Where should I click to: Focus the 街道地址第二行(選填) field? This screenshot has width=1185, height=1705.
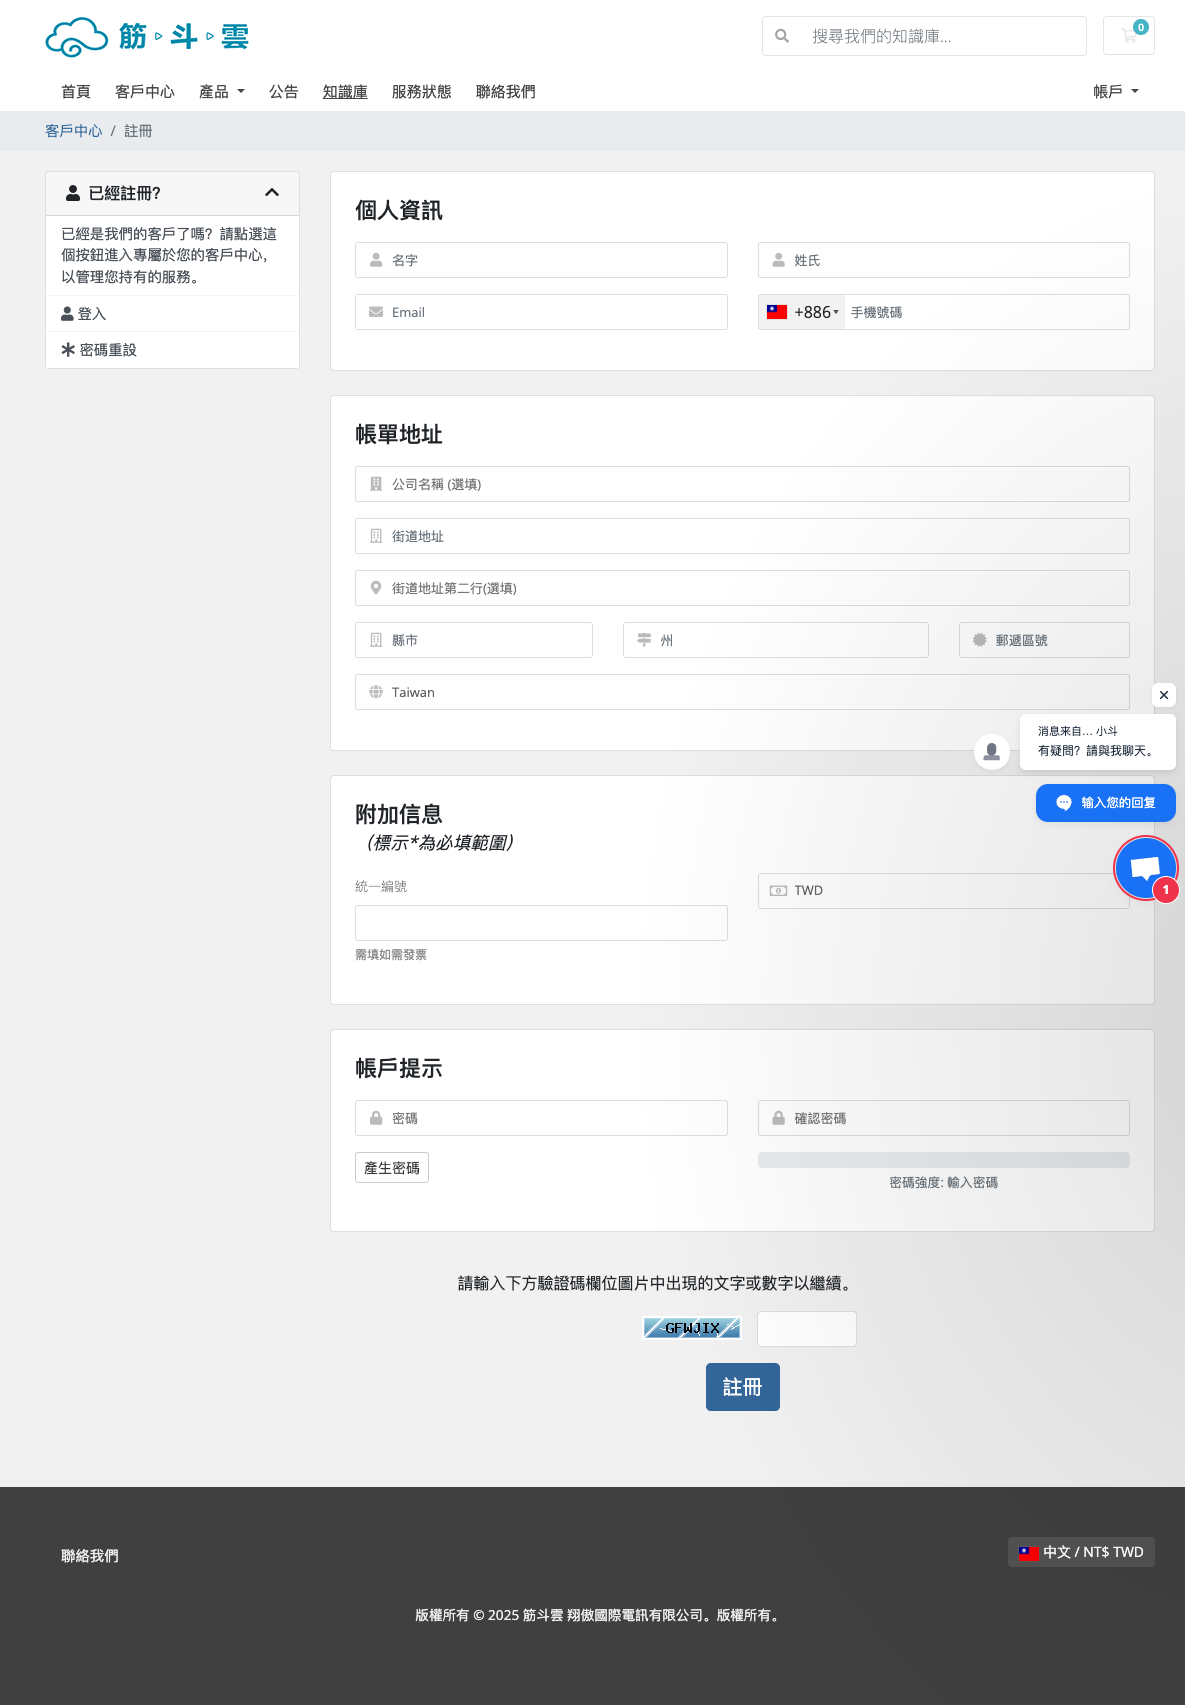tap(742, 588)
